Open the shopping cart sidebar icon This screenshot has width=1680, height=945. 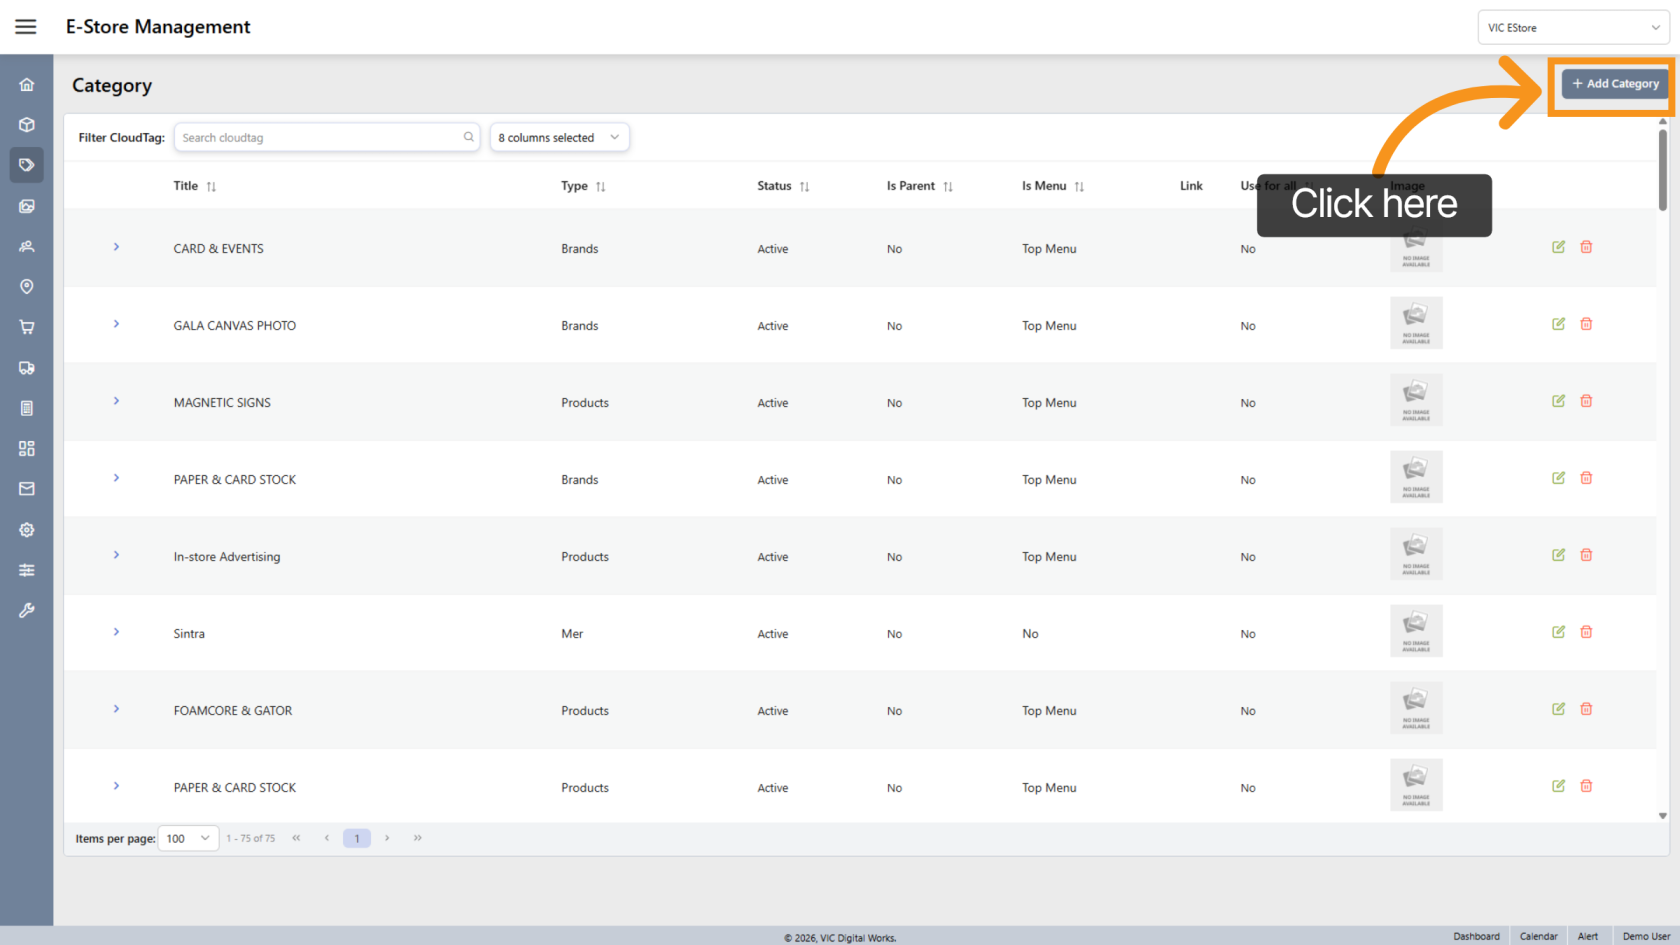click(27, 327)
